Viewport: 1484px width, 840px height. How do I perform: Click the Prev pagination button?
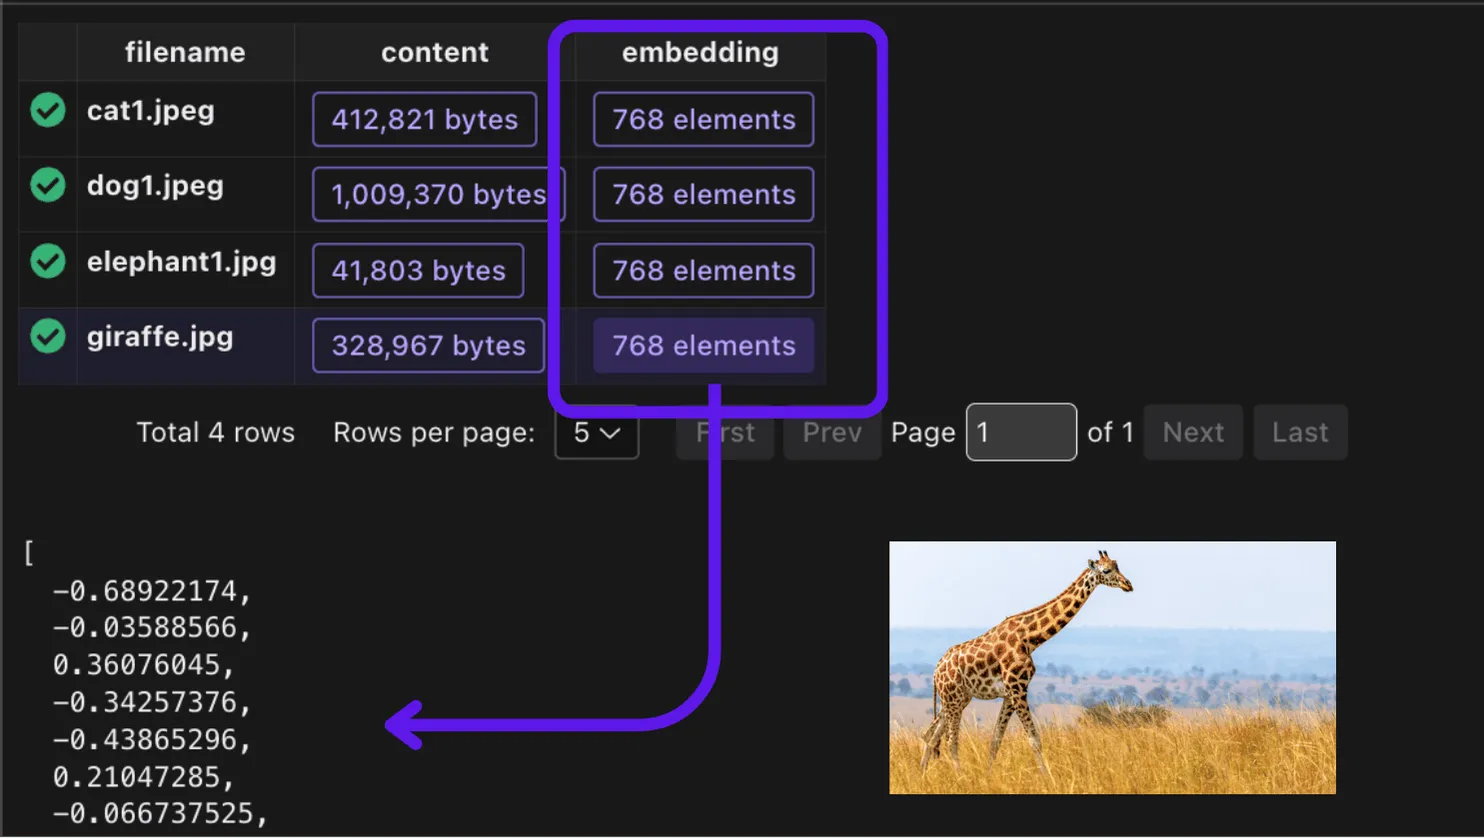pyautogui.click(x=832, y=432)
